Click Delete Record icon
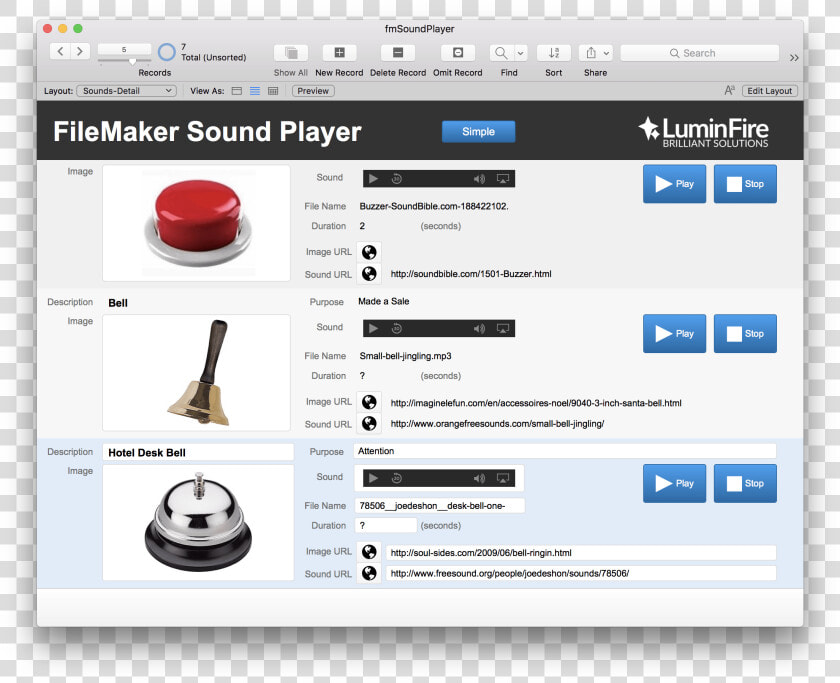This screenshot has height=683, width=840. [x=398, y=52]
